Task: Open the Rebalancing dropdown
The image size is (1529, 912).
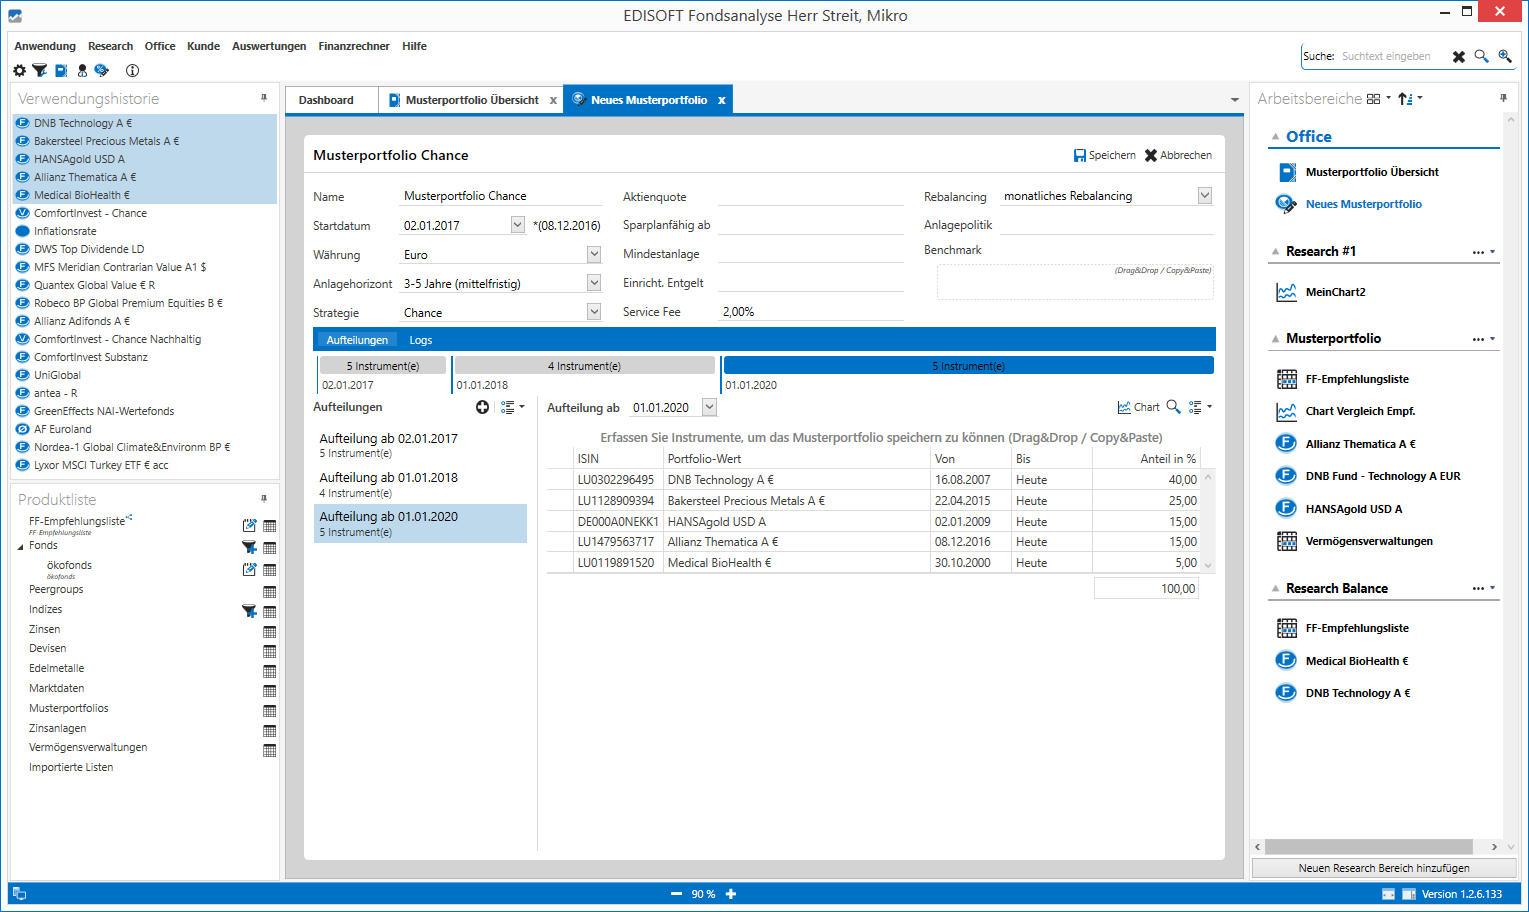Action: click(1204, 196)
